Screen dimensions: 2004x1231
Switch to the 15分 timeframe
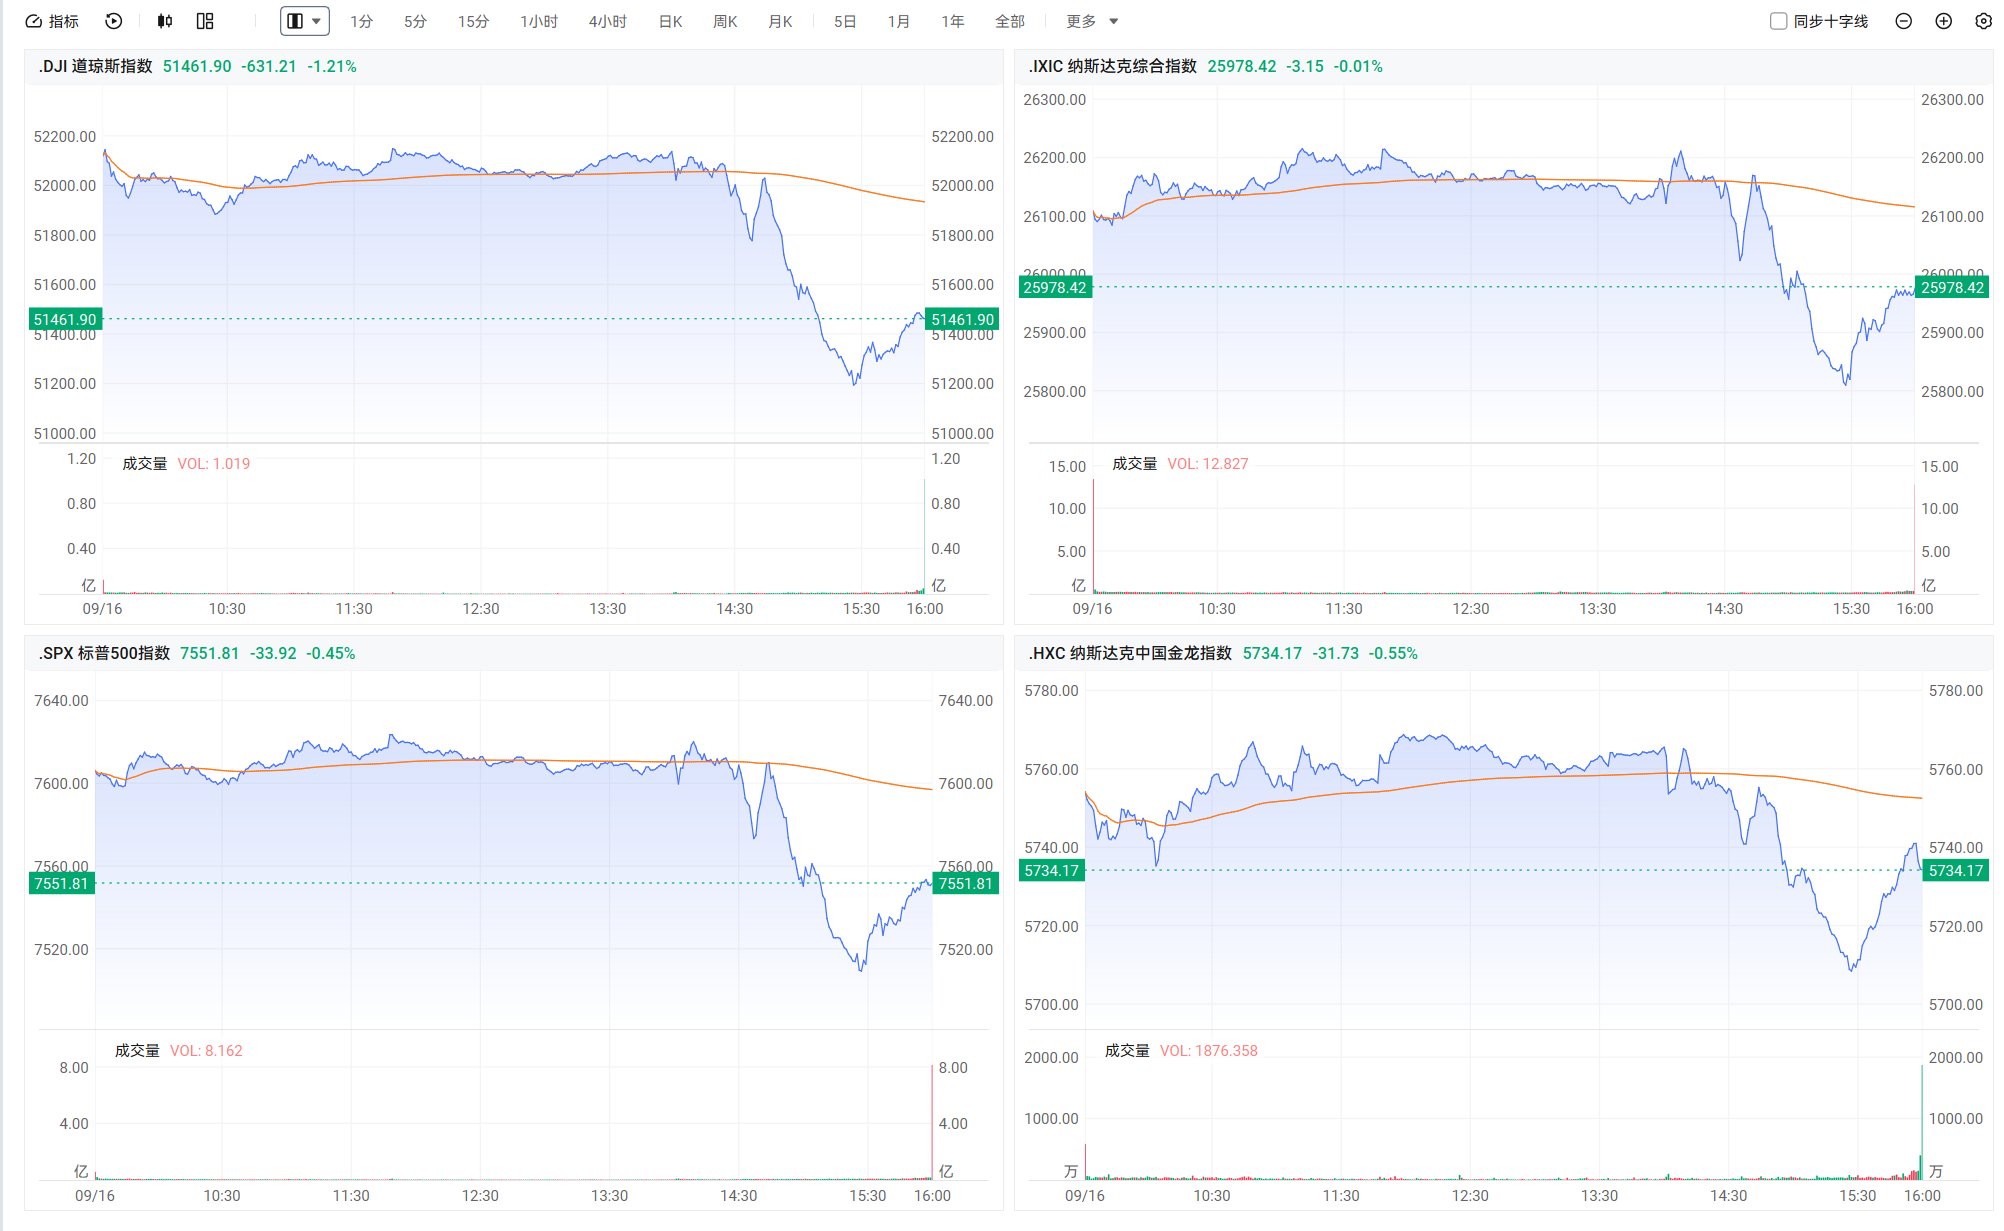(473, 21)
